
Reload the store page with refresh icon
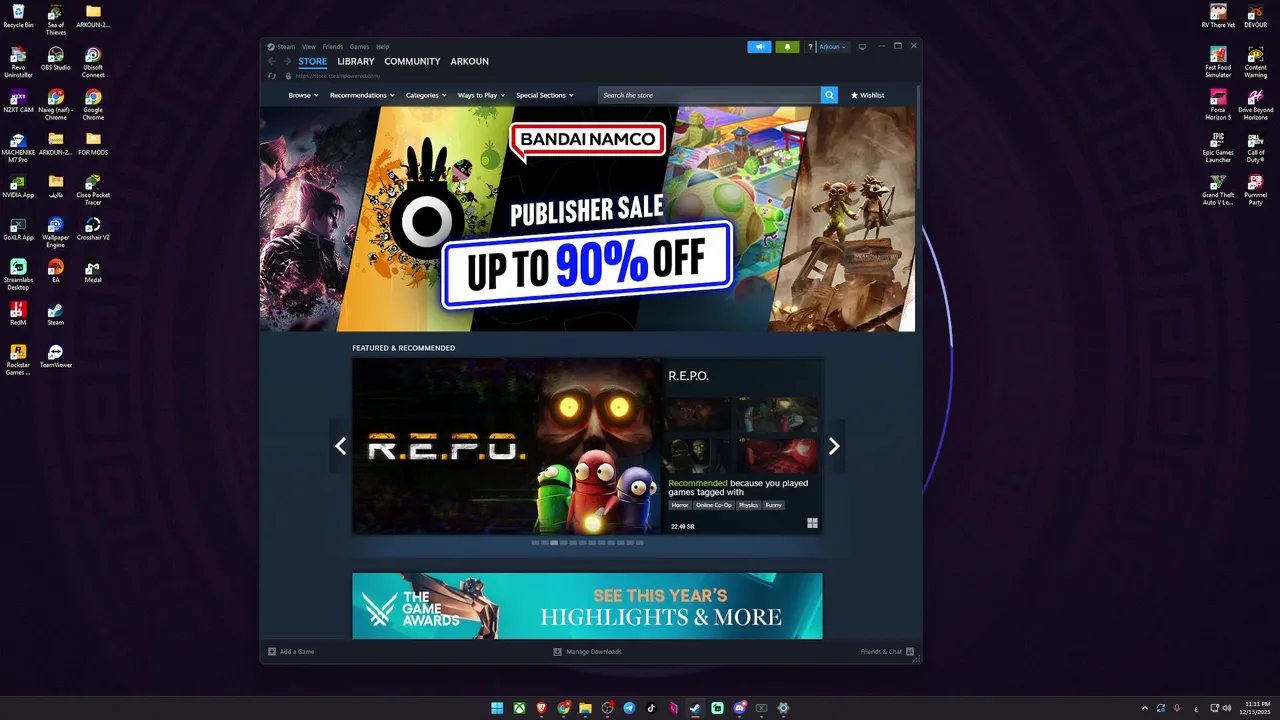point(272,76)
